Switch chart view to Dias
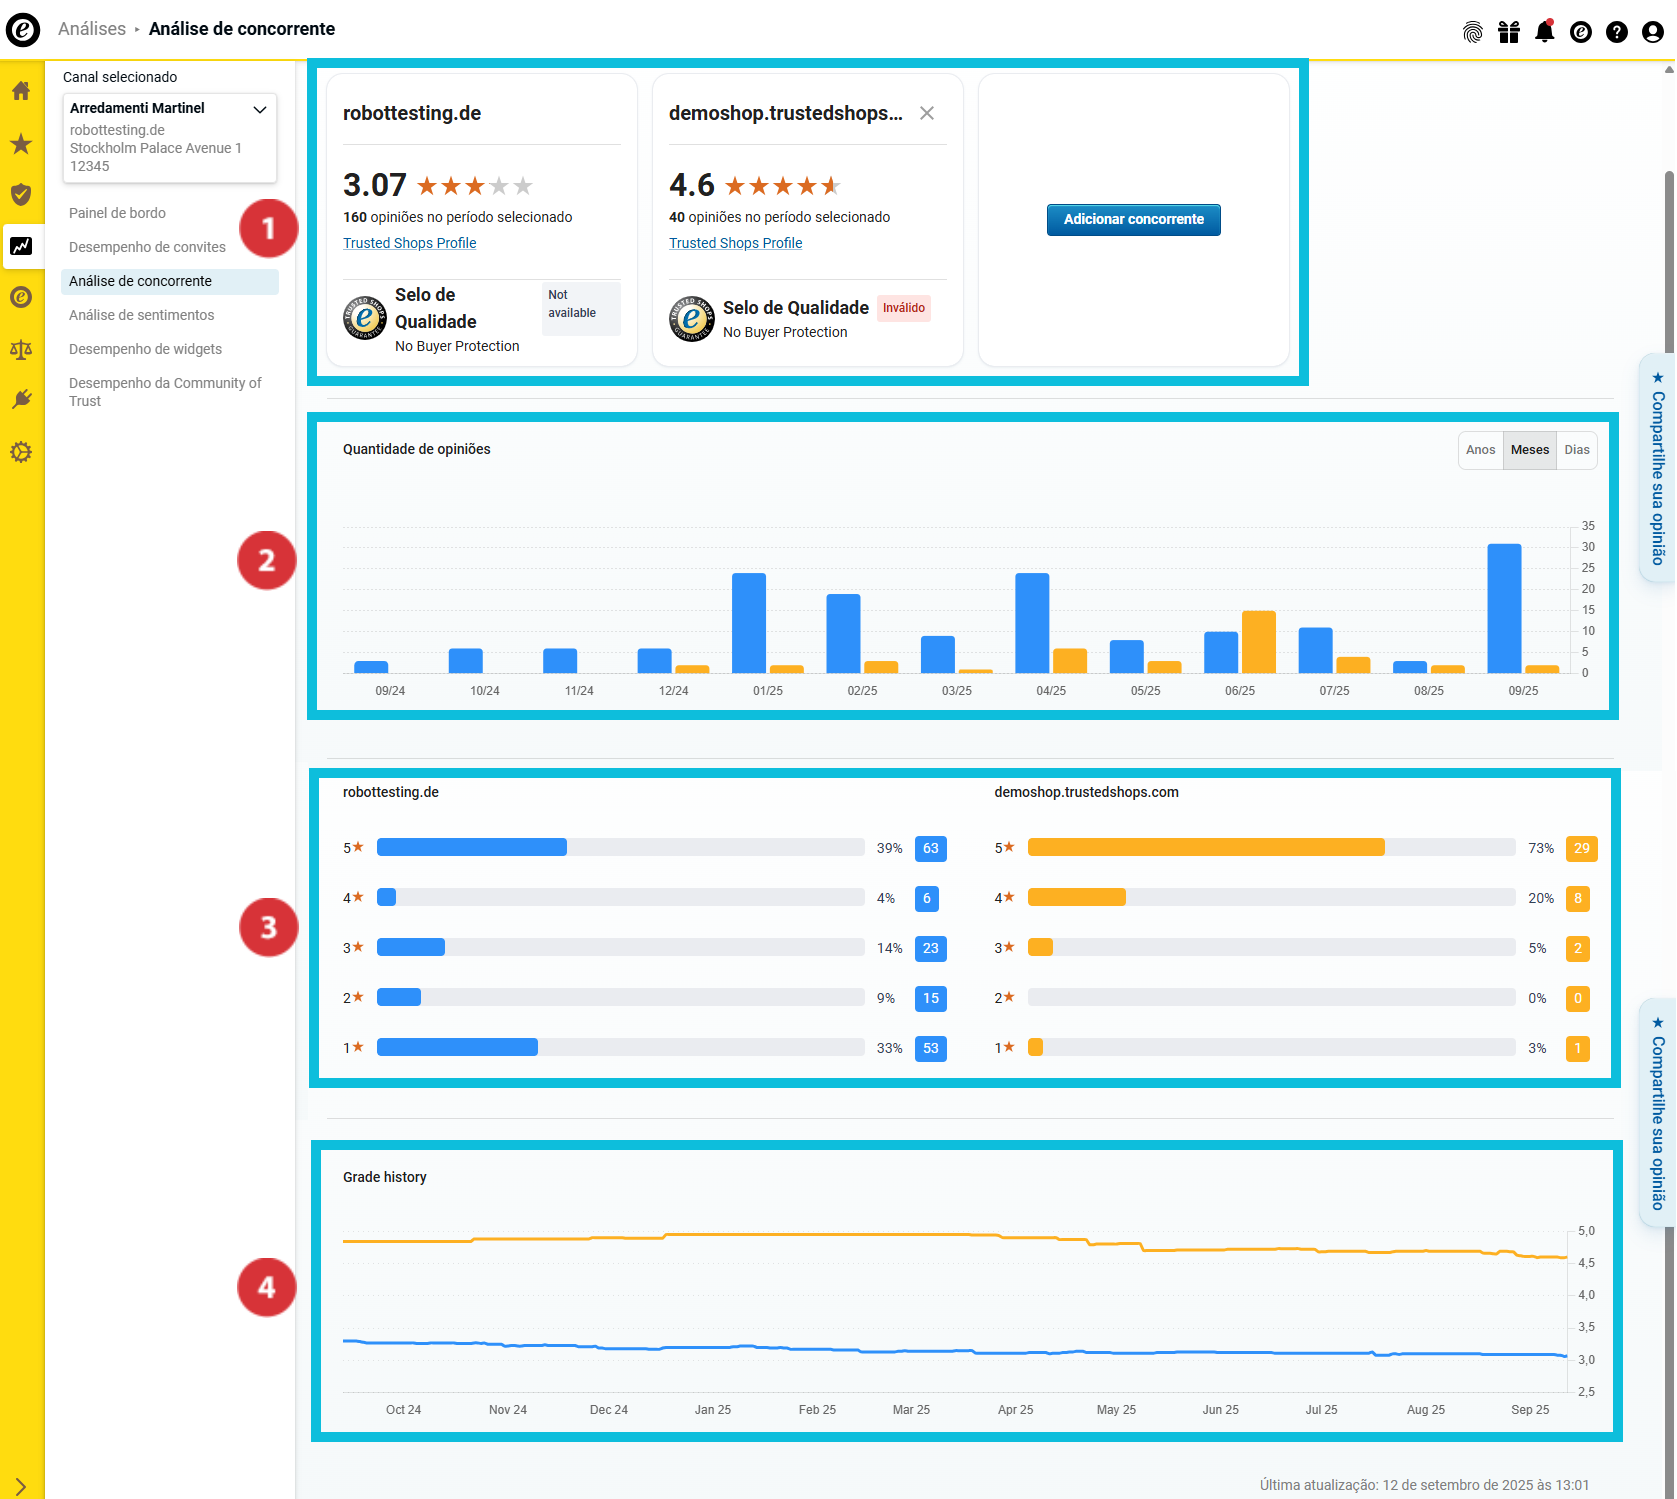1677x1499 pixels. point(1576,450)
